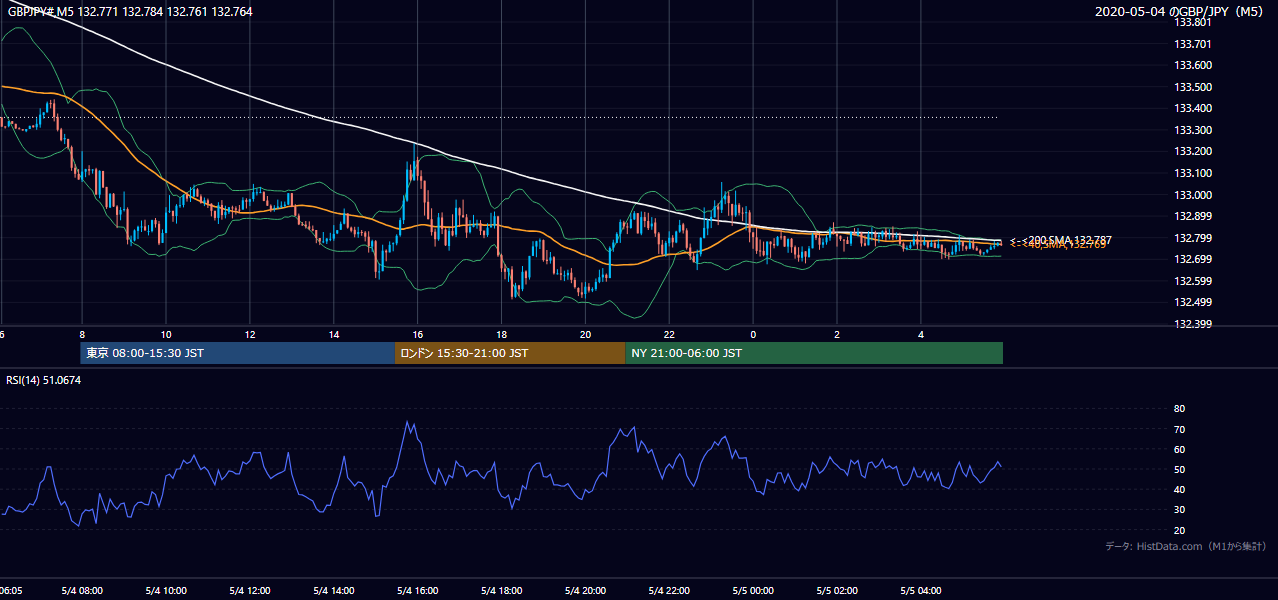Click RSI scale level 70

coord(1179,429)
